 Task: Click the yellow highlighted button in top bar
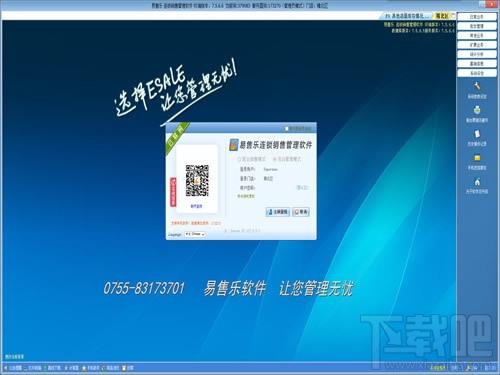[x=442, y=16]
